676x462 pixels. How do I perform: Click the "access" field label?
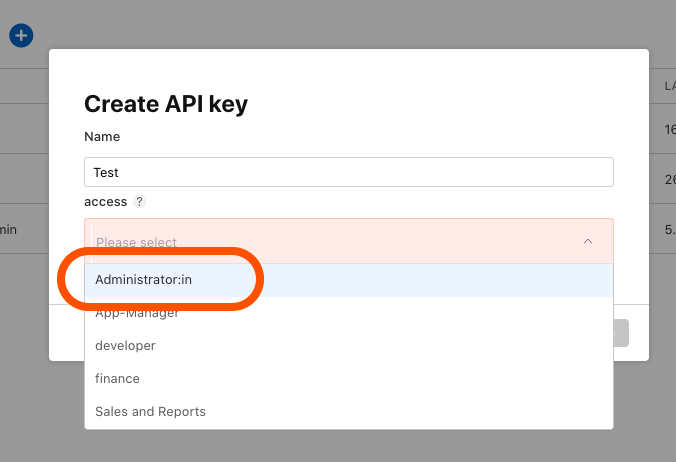(105, 202)
